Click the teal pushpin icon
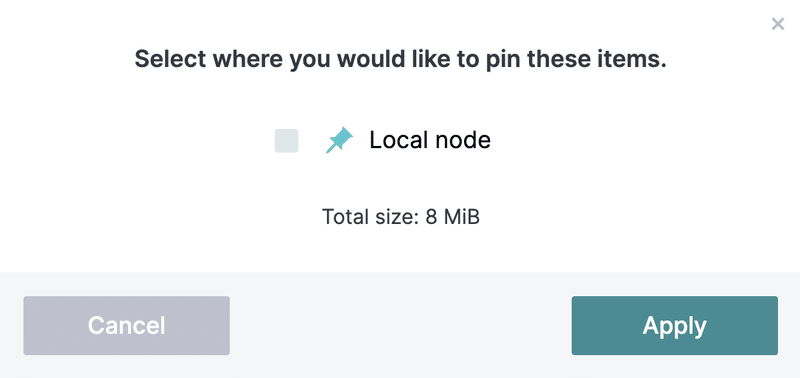800x378 pixels. pos(339,140)
